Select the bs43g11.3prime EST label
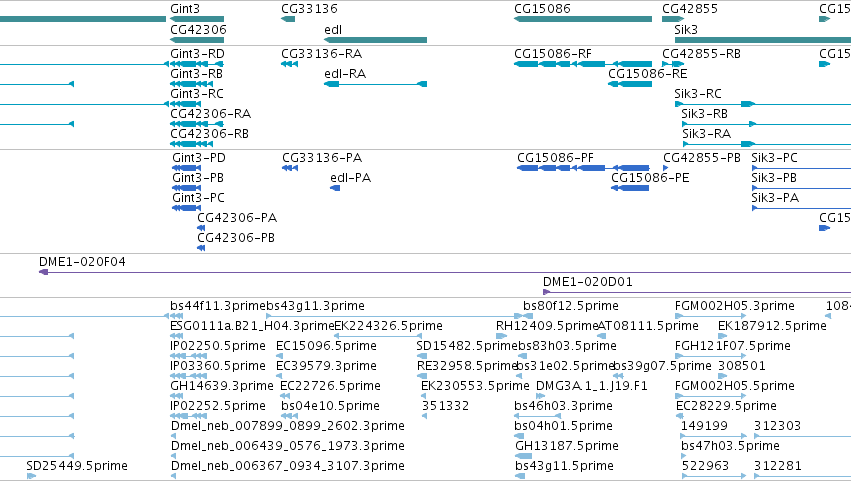The image size is (851, 481). 315,306
